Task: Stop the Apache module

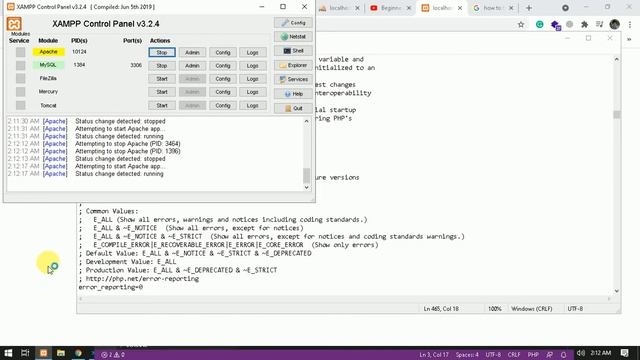Action: point(162,53)
